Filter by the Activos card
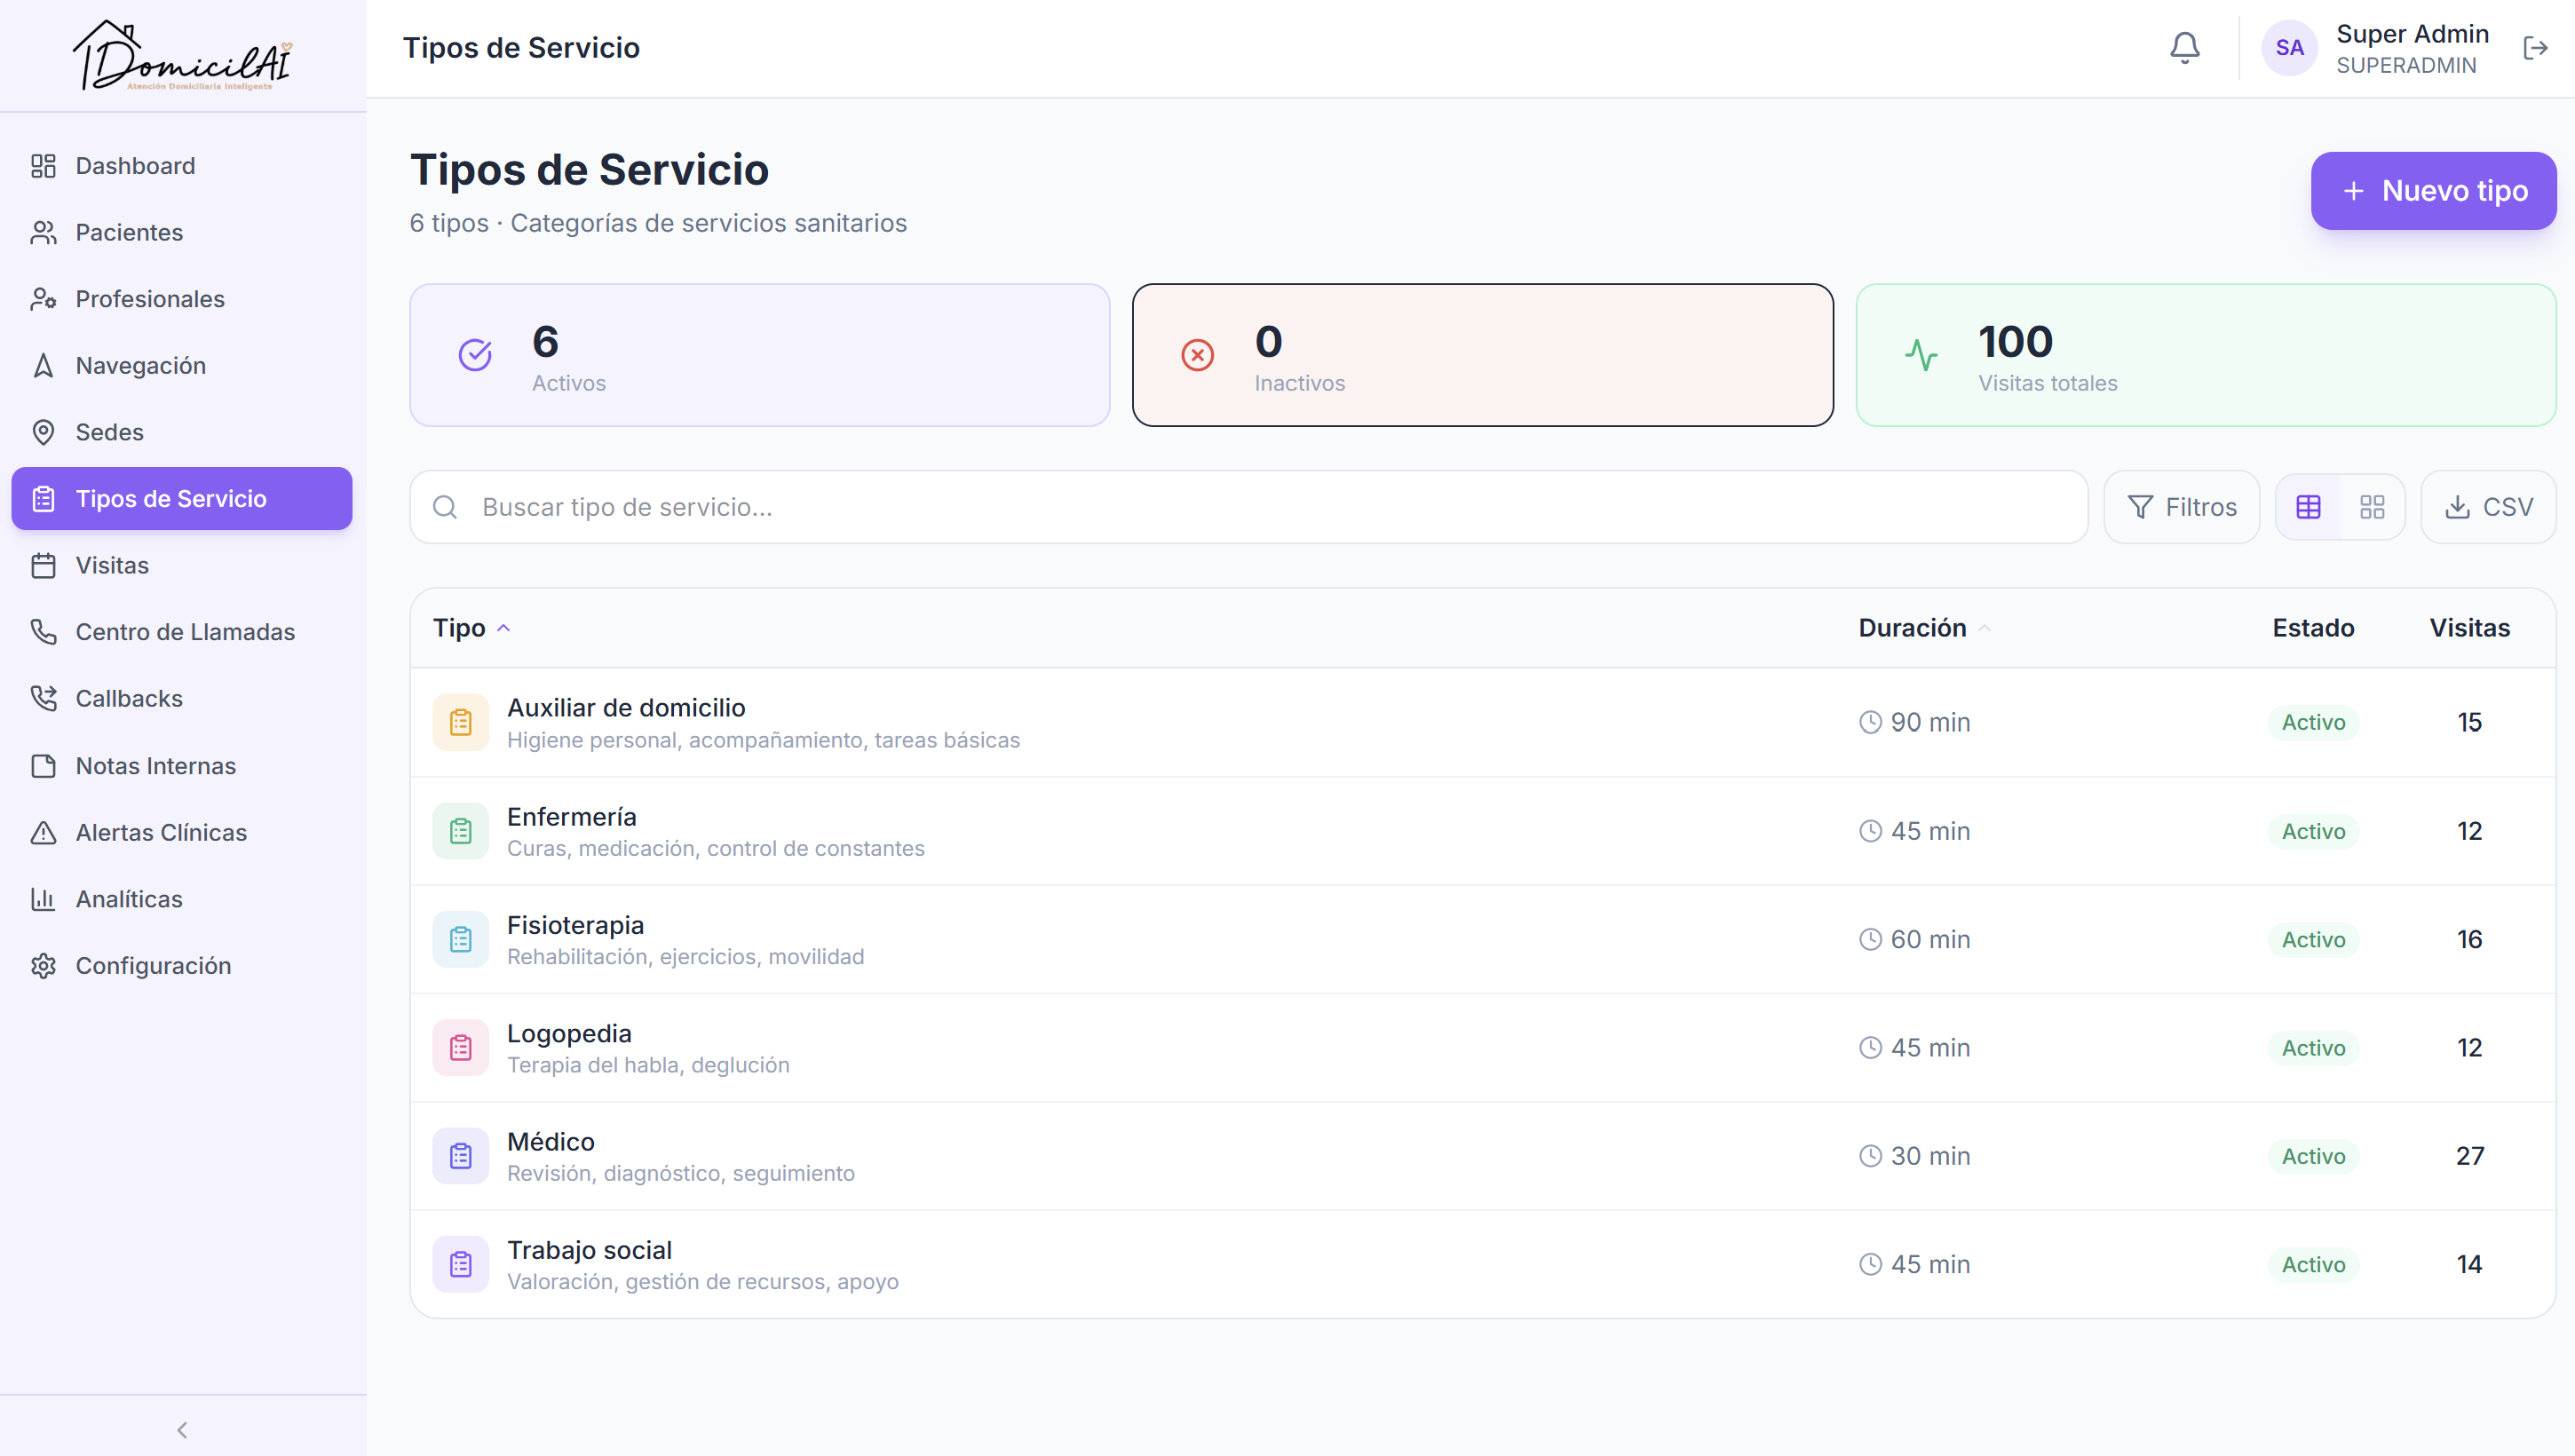This screenshot has width=2575, height=1456. pyautogui.click(x=760, y=355)
